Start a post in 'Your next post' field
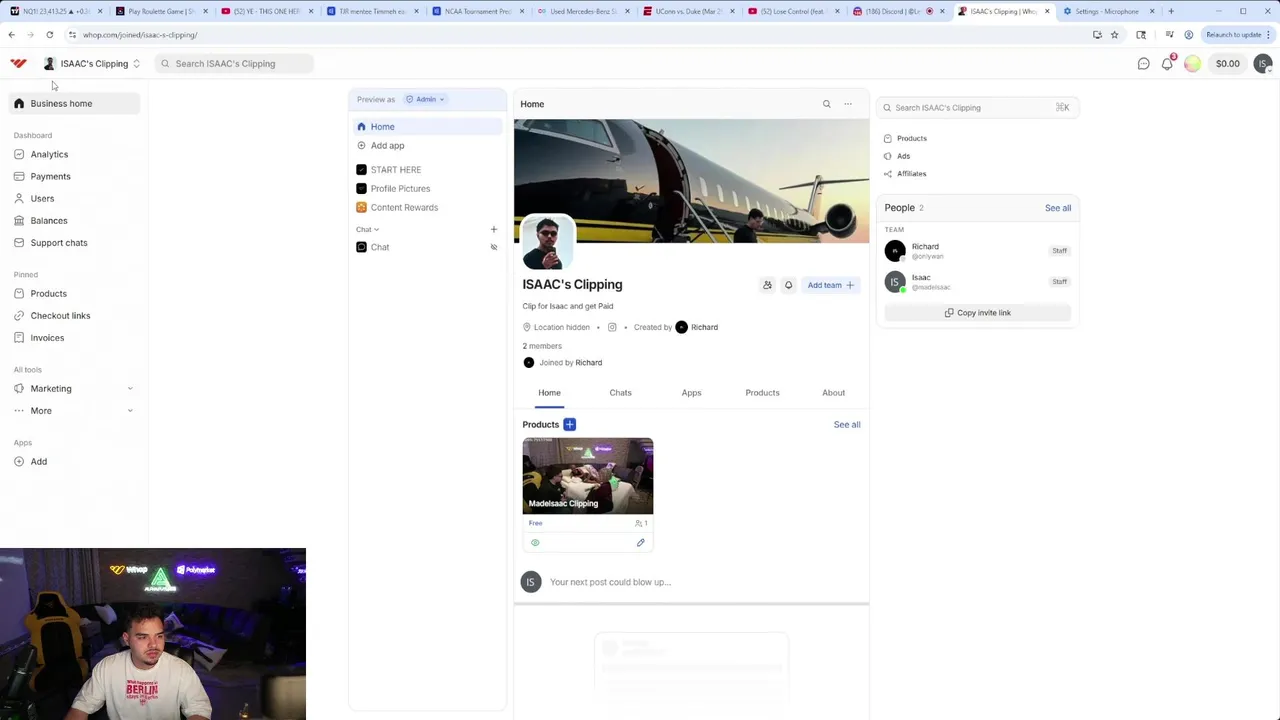The width and height of the screenshot is (1280, 720). pyautogui.click(x=610, y=582)
